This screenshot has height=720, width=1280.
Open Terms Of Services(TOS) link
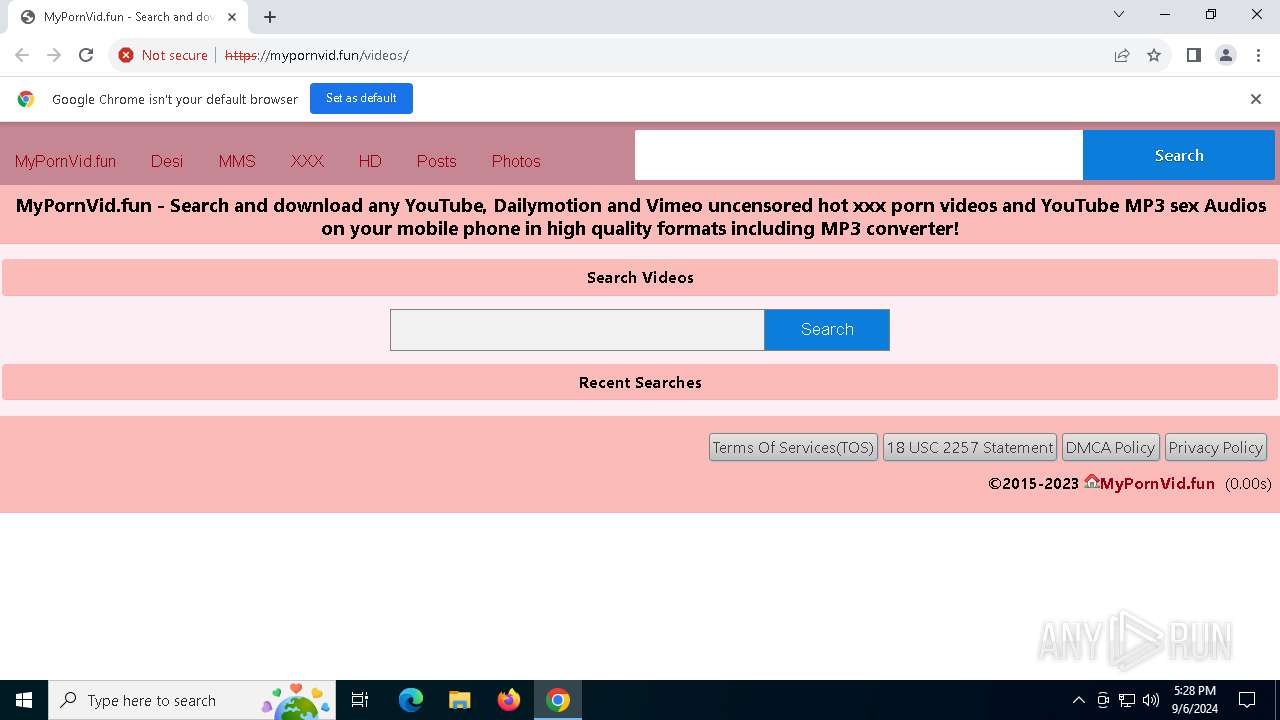pyautogui.click(x=793, y=447)
